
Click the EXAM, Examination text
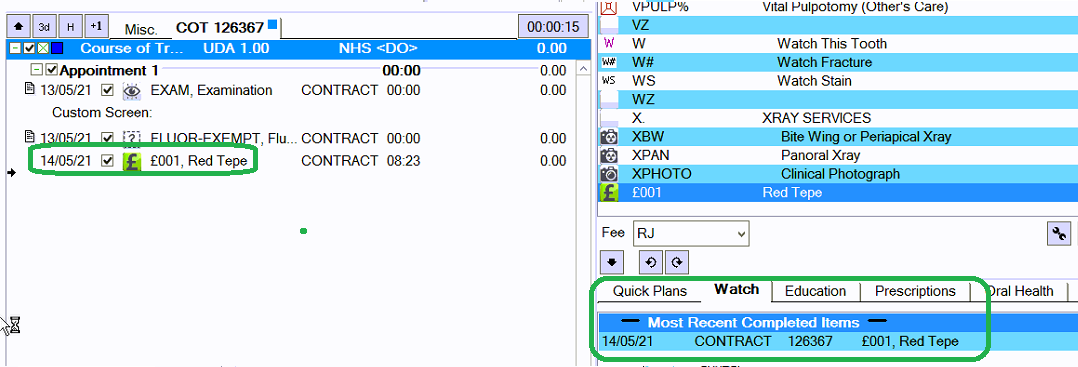tap(211, 91)
